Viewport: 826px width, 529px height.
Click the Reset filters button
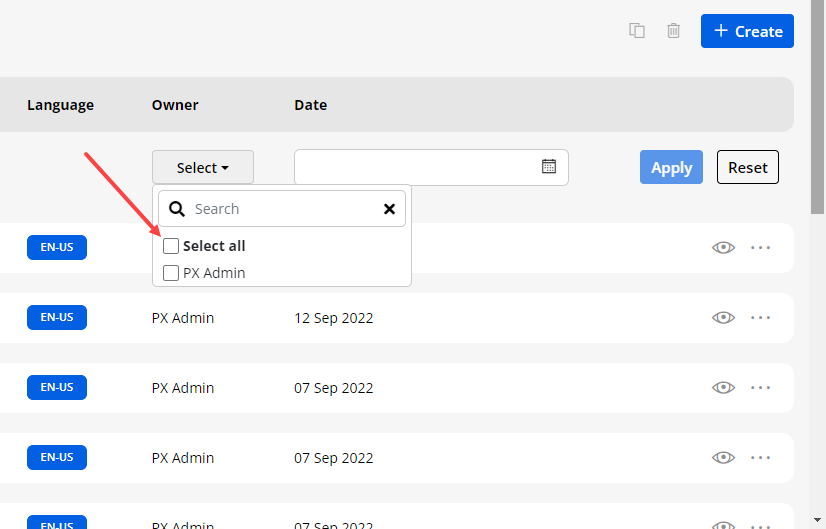[747, 168]
